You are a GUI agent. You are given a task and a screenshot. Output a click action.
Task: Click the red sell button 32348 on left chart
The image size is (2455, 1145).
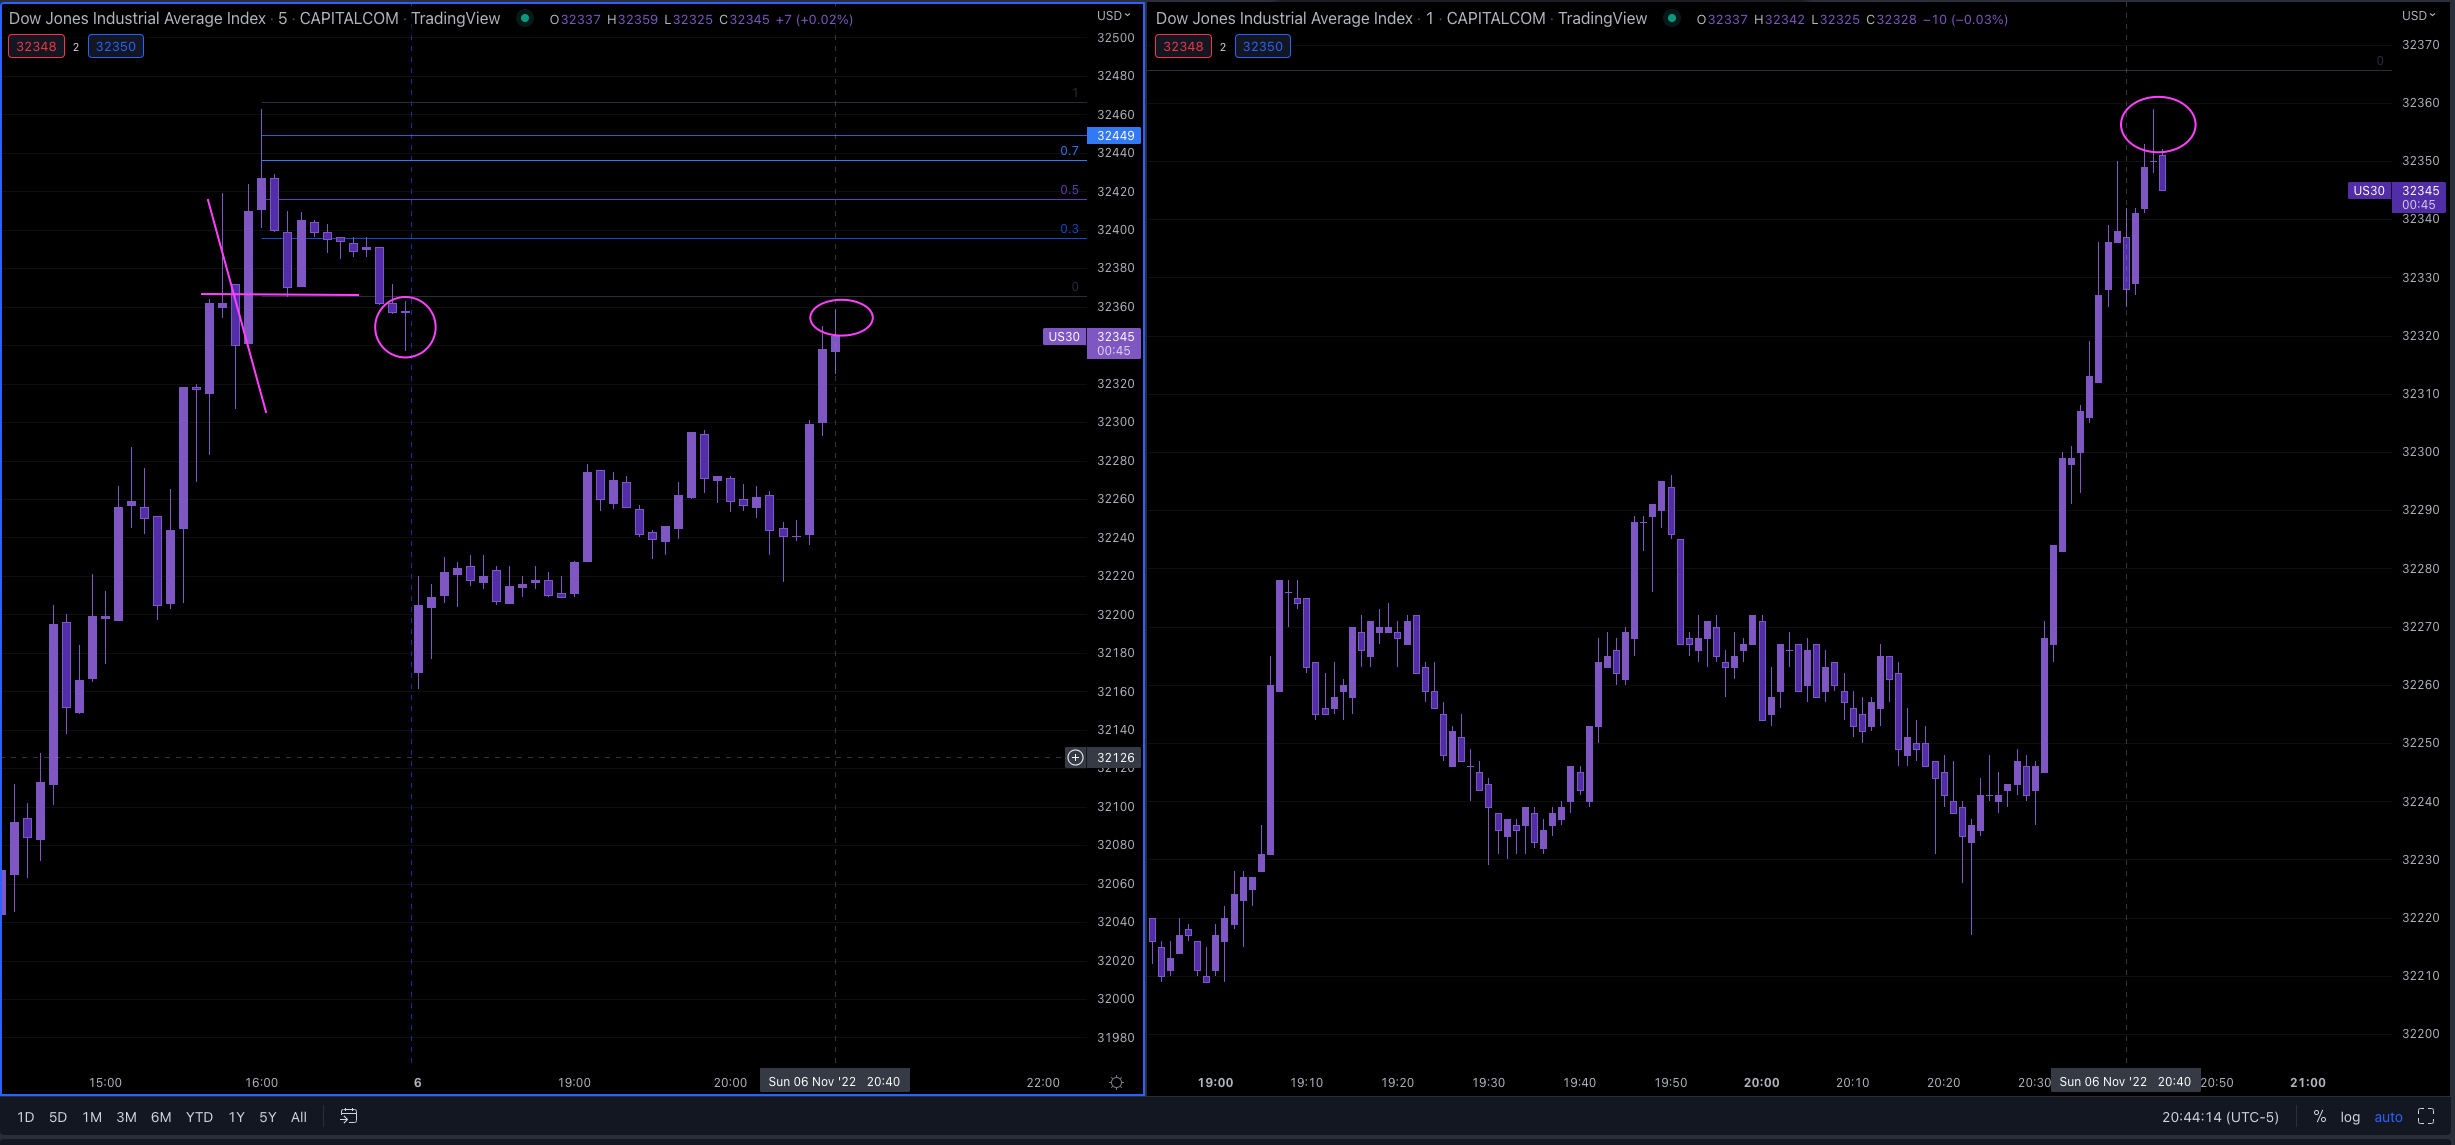36,46
